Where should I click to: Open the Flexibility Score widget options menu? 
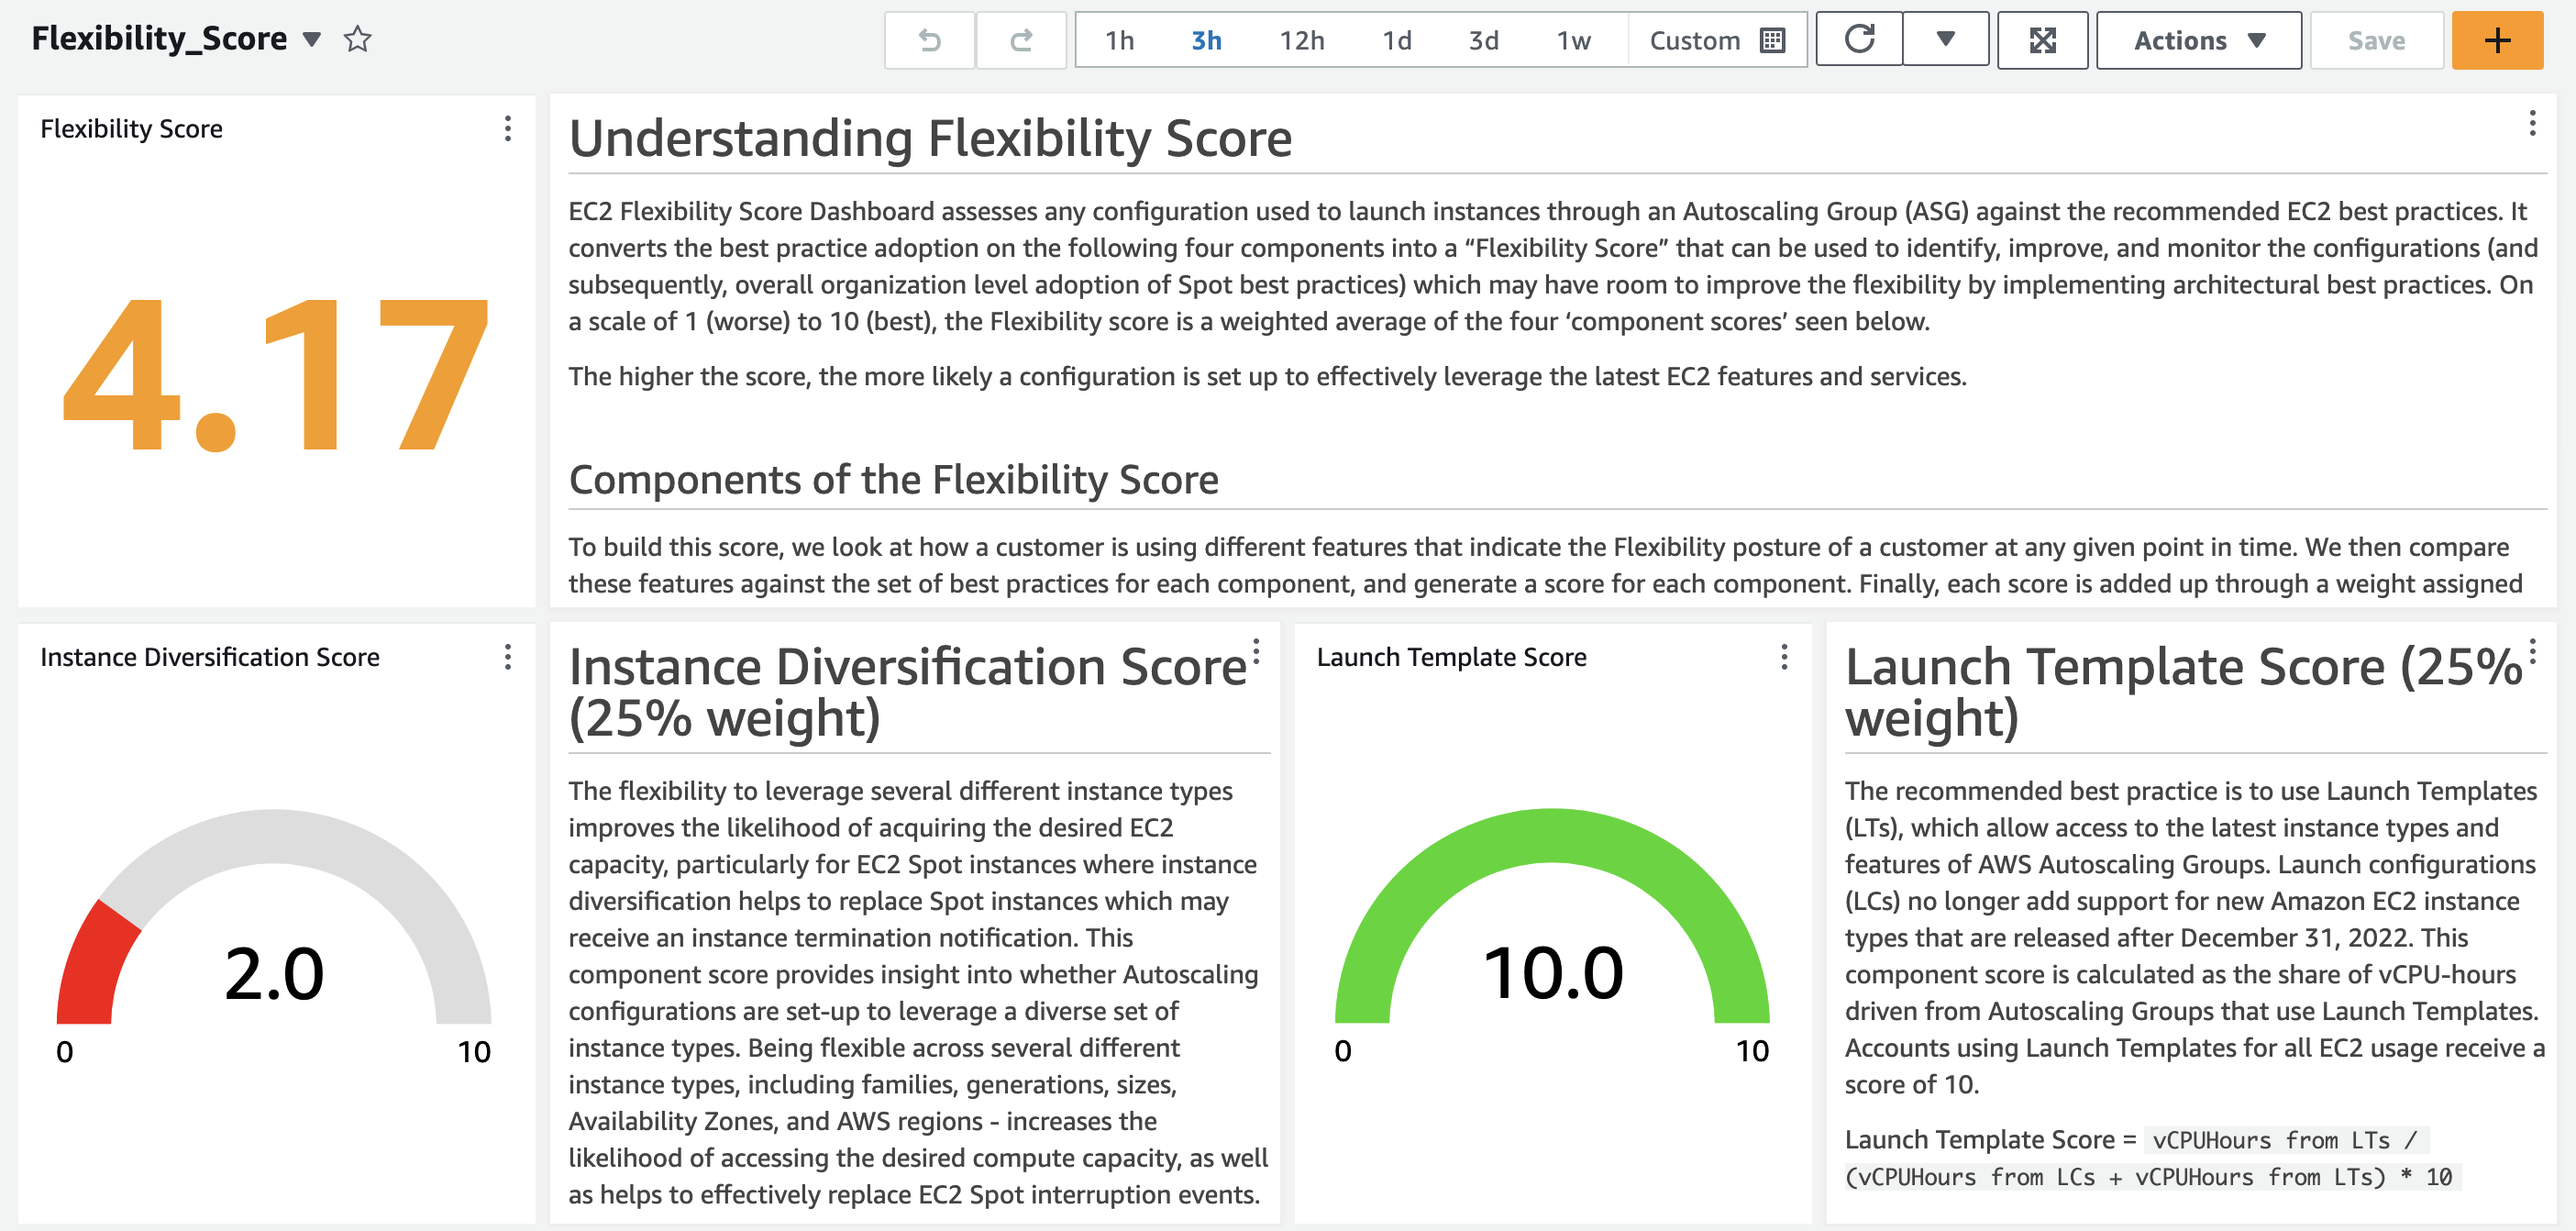pos(508,128)
